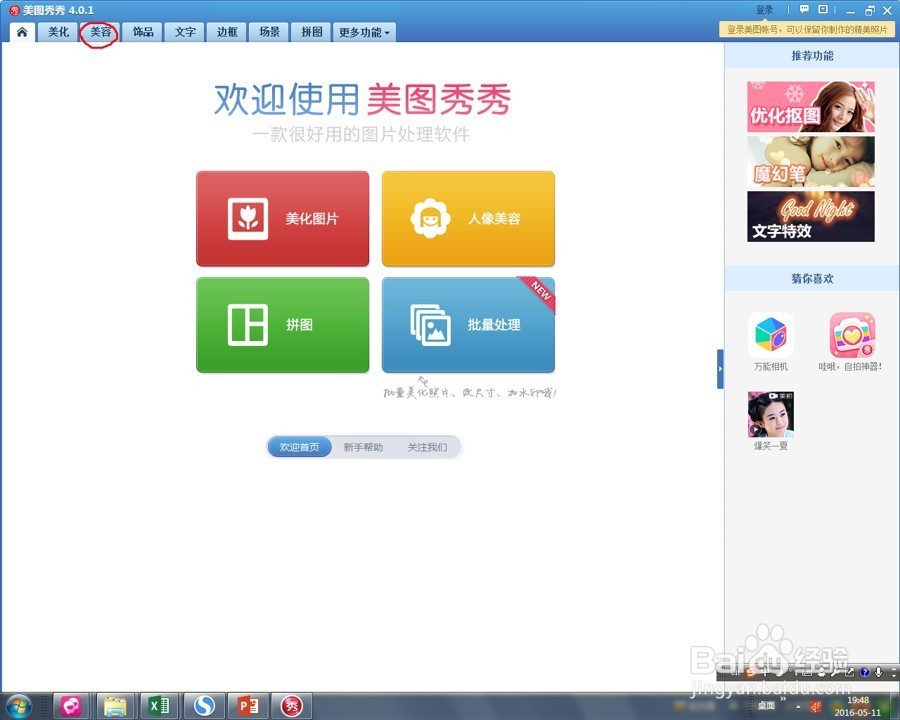
Task: Show hidden tray icons arrow
Action: point(798,707)
